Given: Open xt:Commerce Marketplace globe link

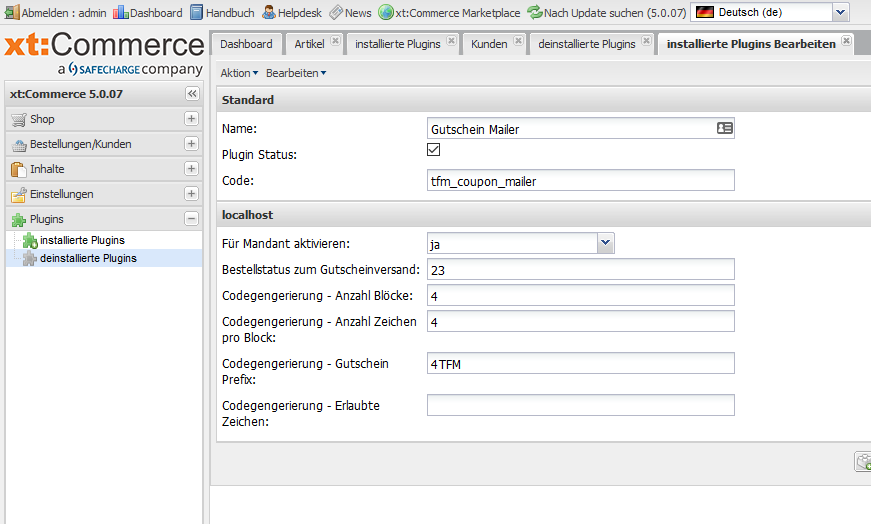Looking at the screenshot, I should coord(385,13).
